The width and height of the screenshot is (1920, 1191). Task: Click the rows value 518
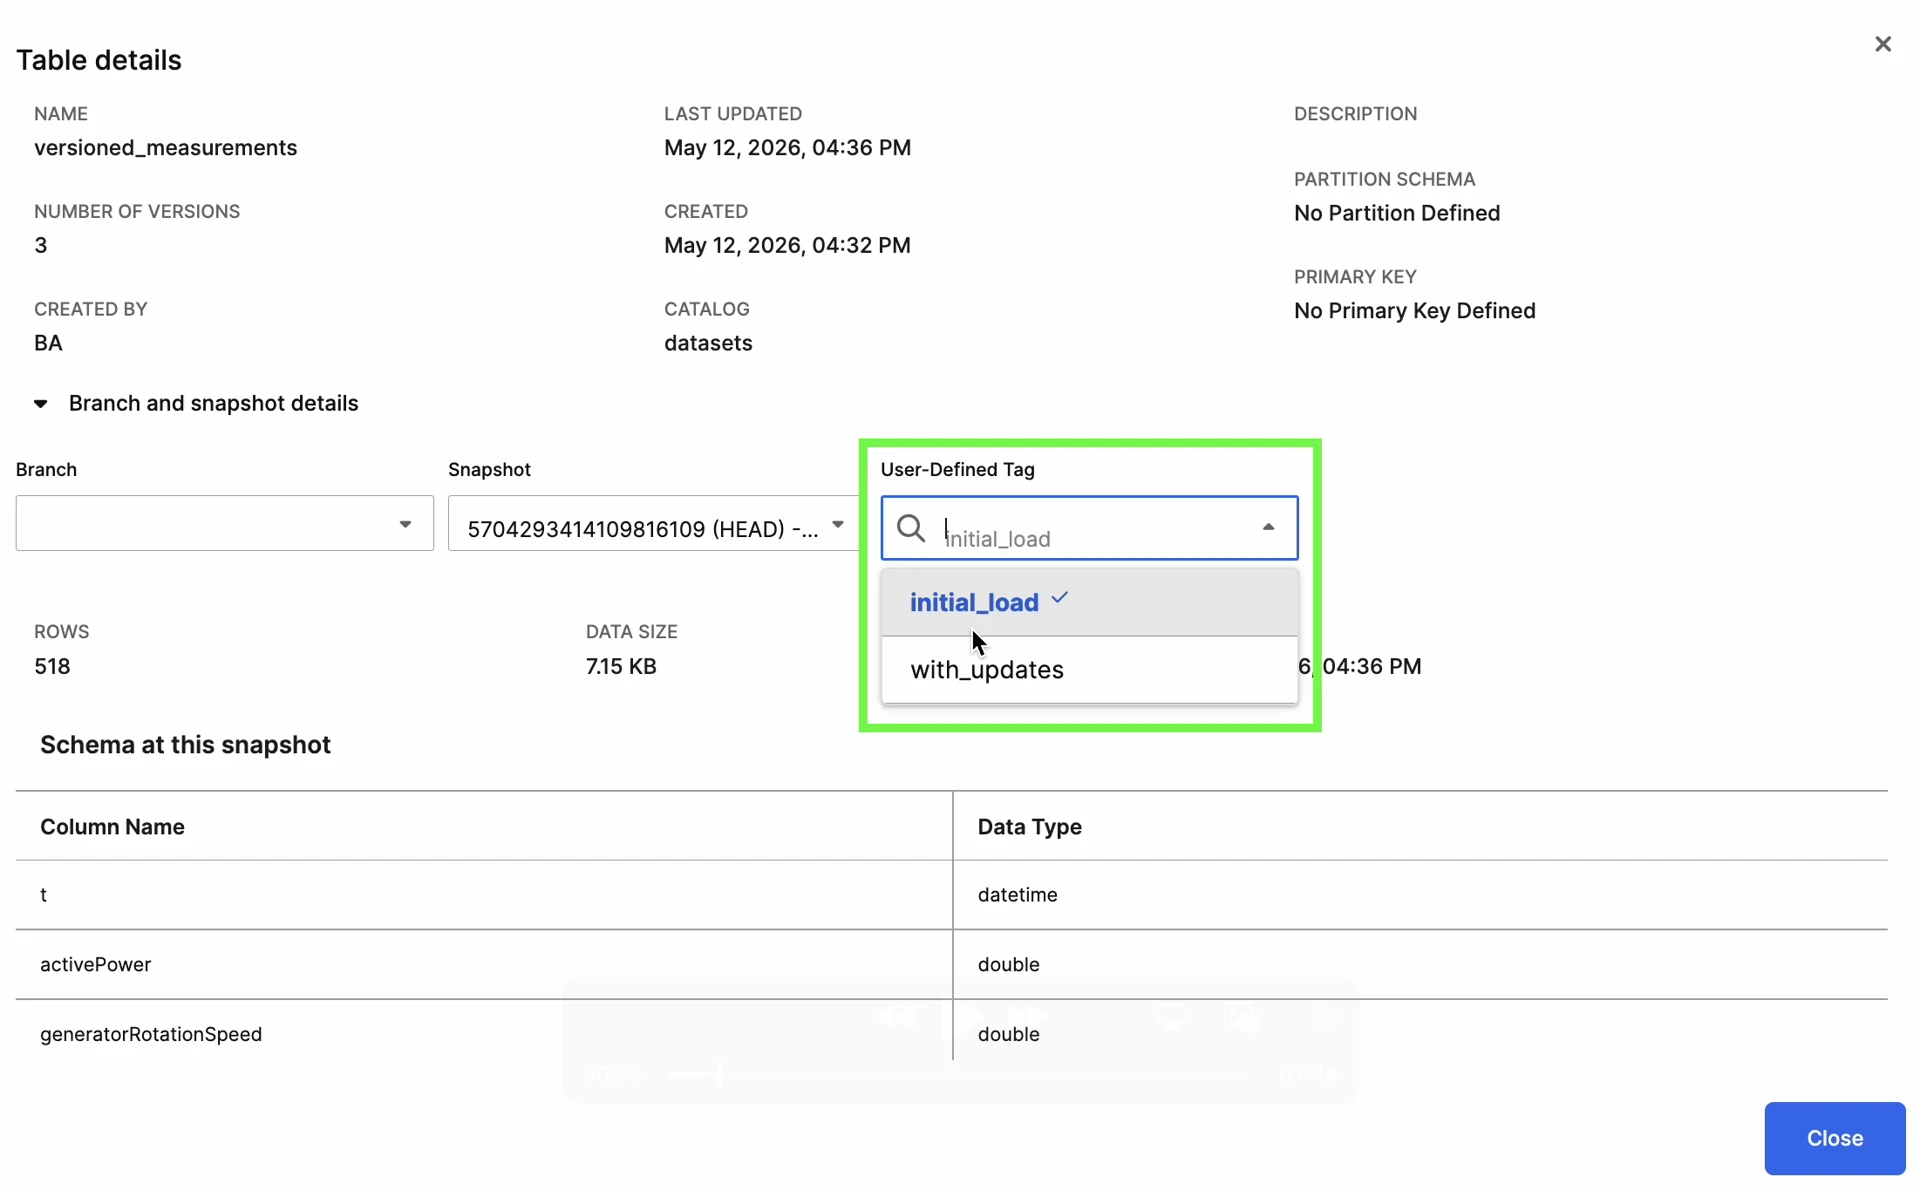tap(52, 666)
